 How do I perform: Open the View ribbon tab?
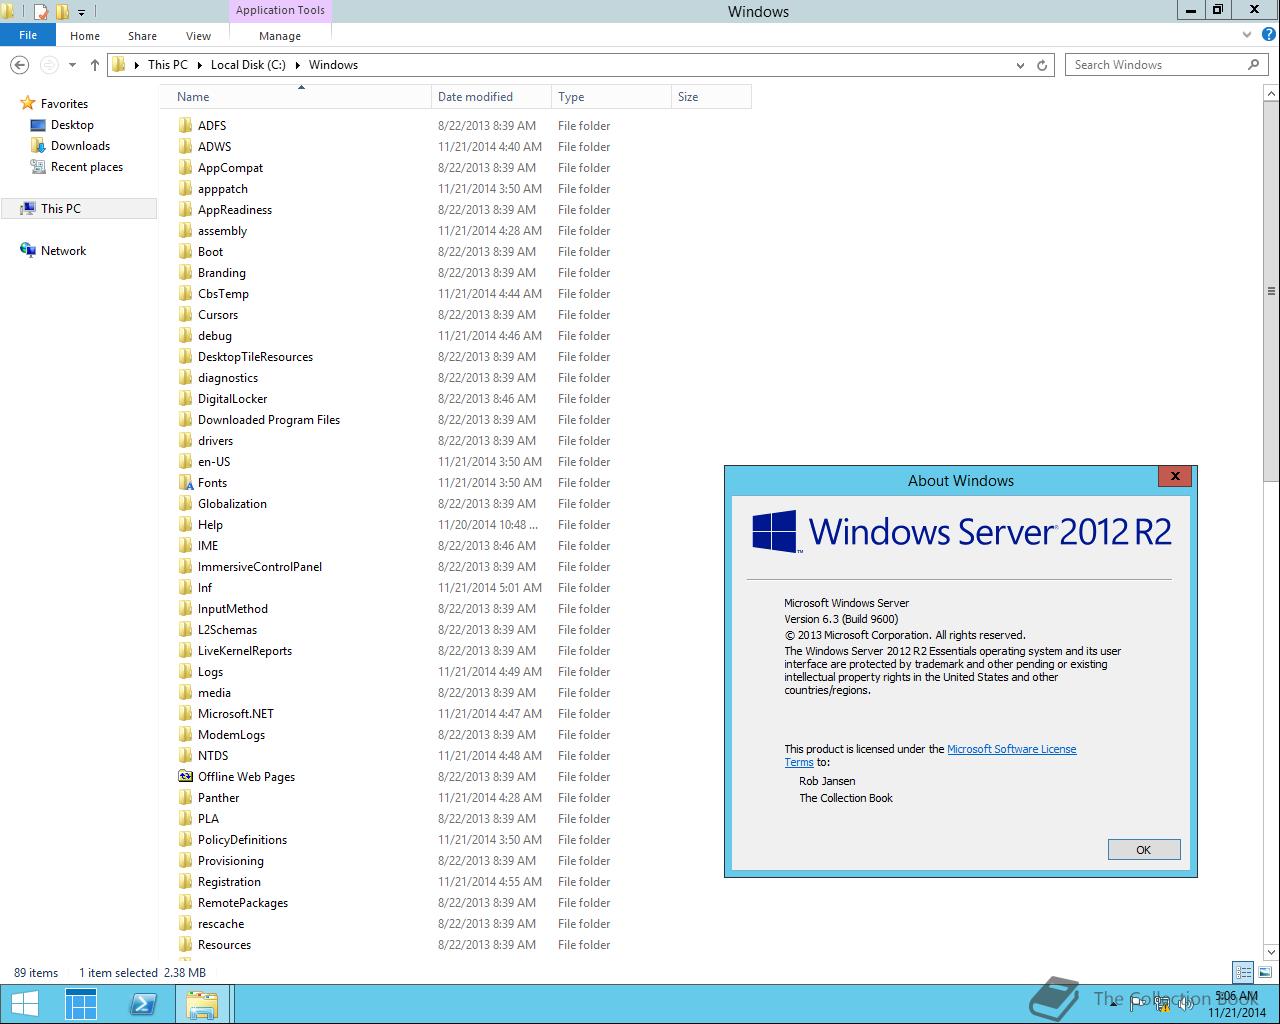coord(198,36)
